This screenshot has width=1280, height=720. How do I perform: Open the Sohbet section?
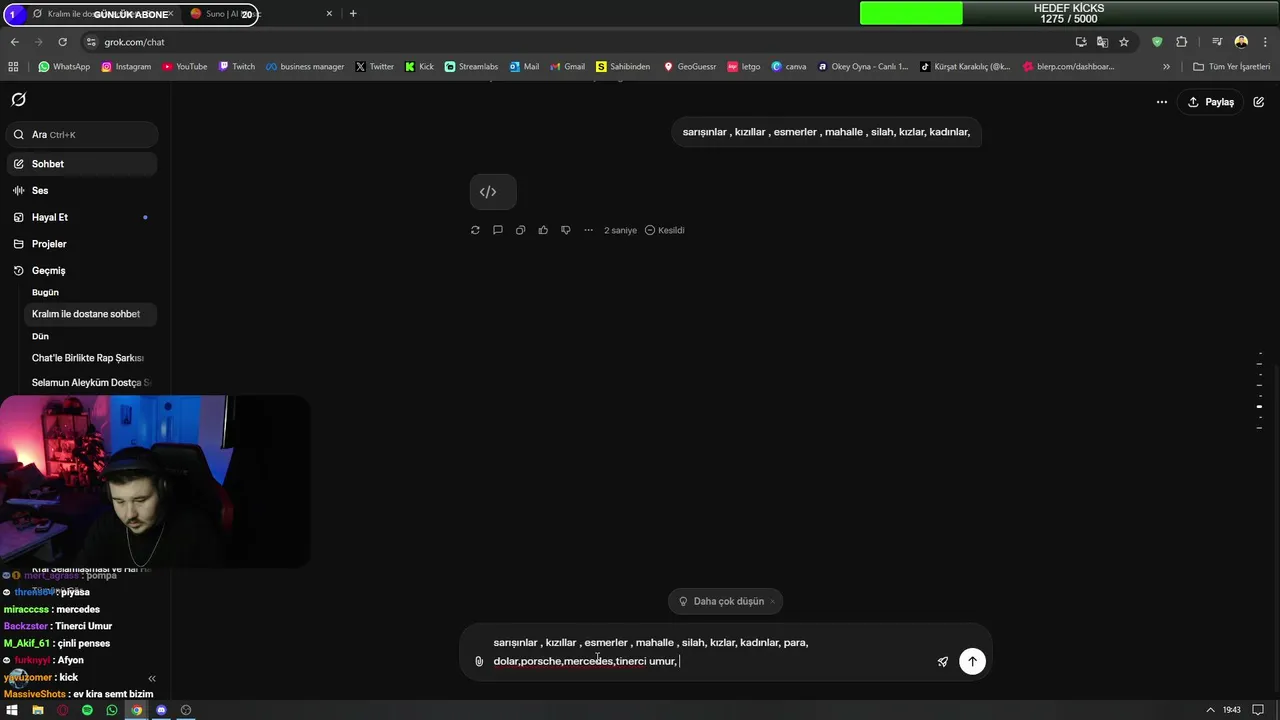82,164
